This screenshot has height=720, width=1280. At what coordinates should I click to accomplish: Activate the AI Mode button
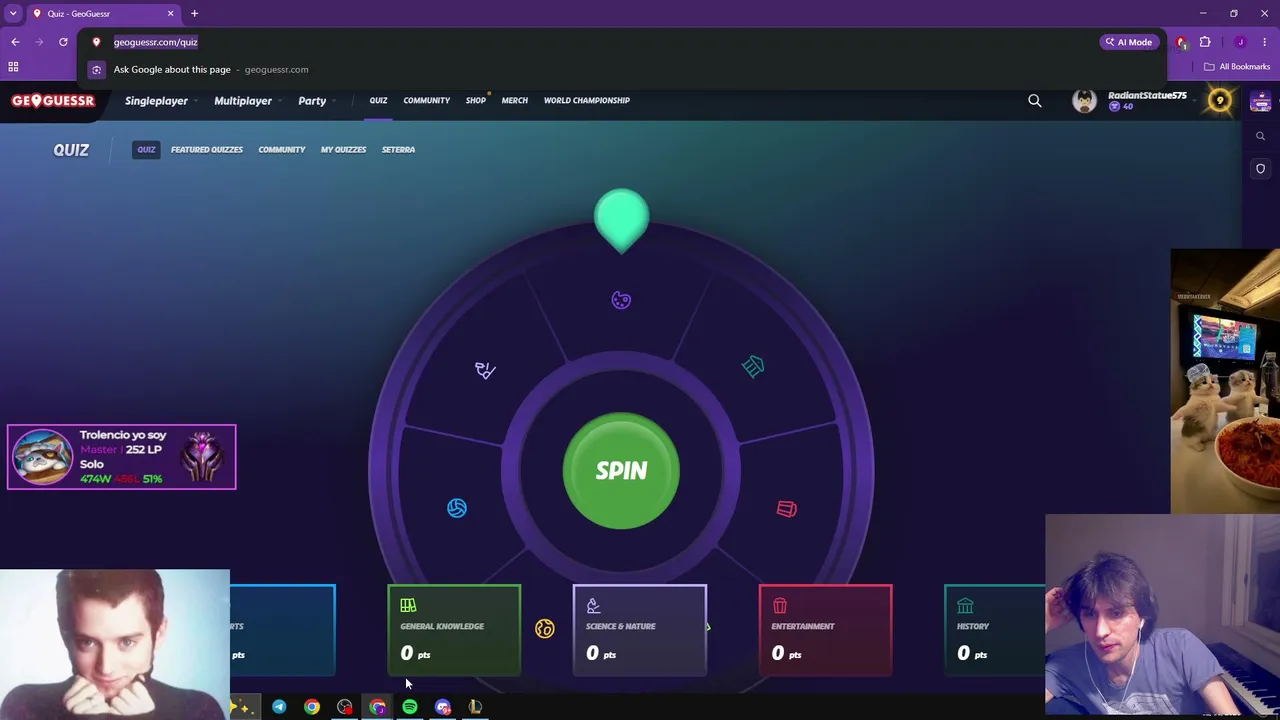coord(1128,42)
